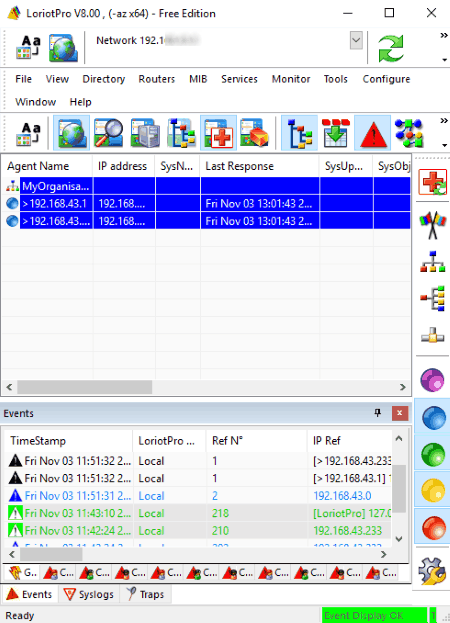Click the purple sphere icon in sidebar
This screenshot has height=623, width=450.
tap(433, 380)
